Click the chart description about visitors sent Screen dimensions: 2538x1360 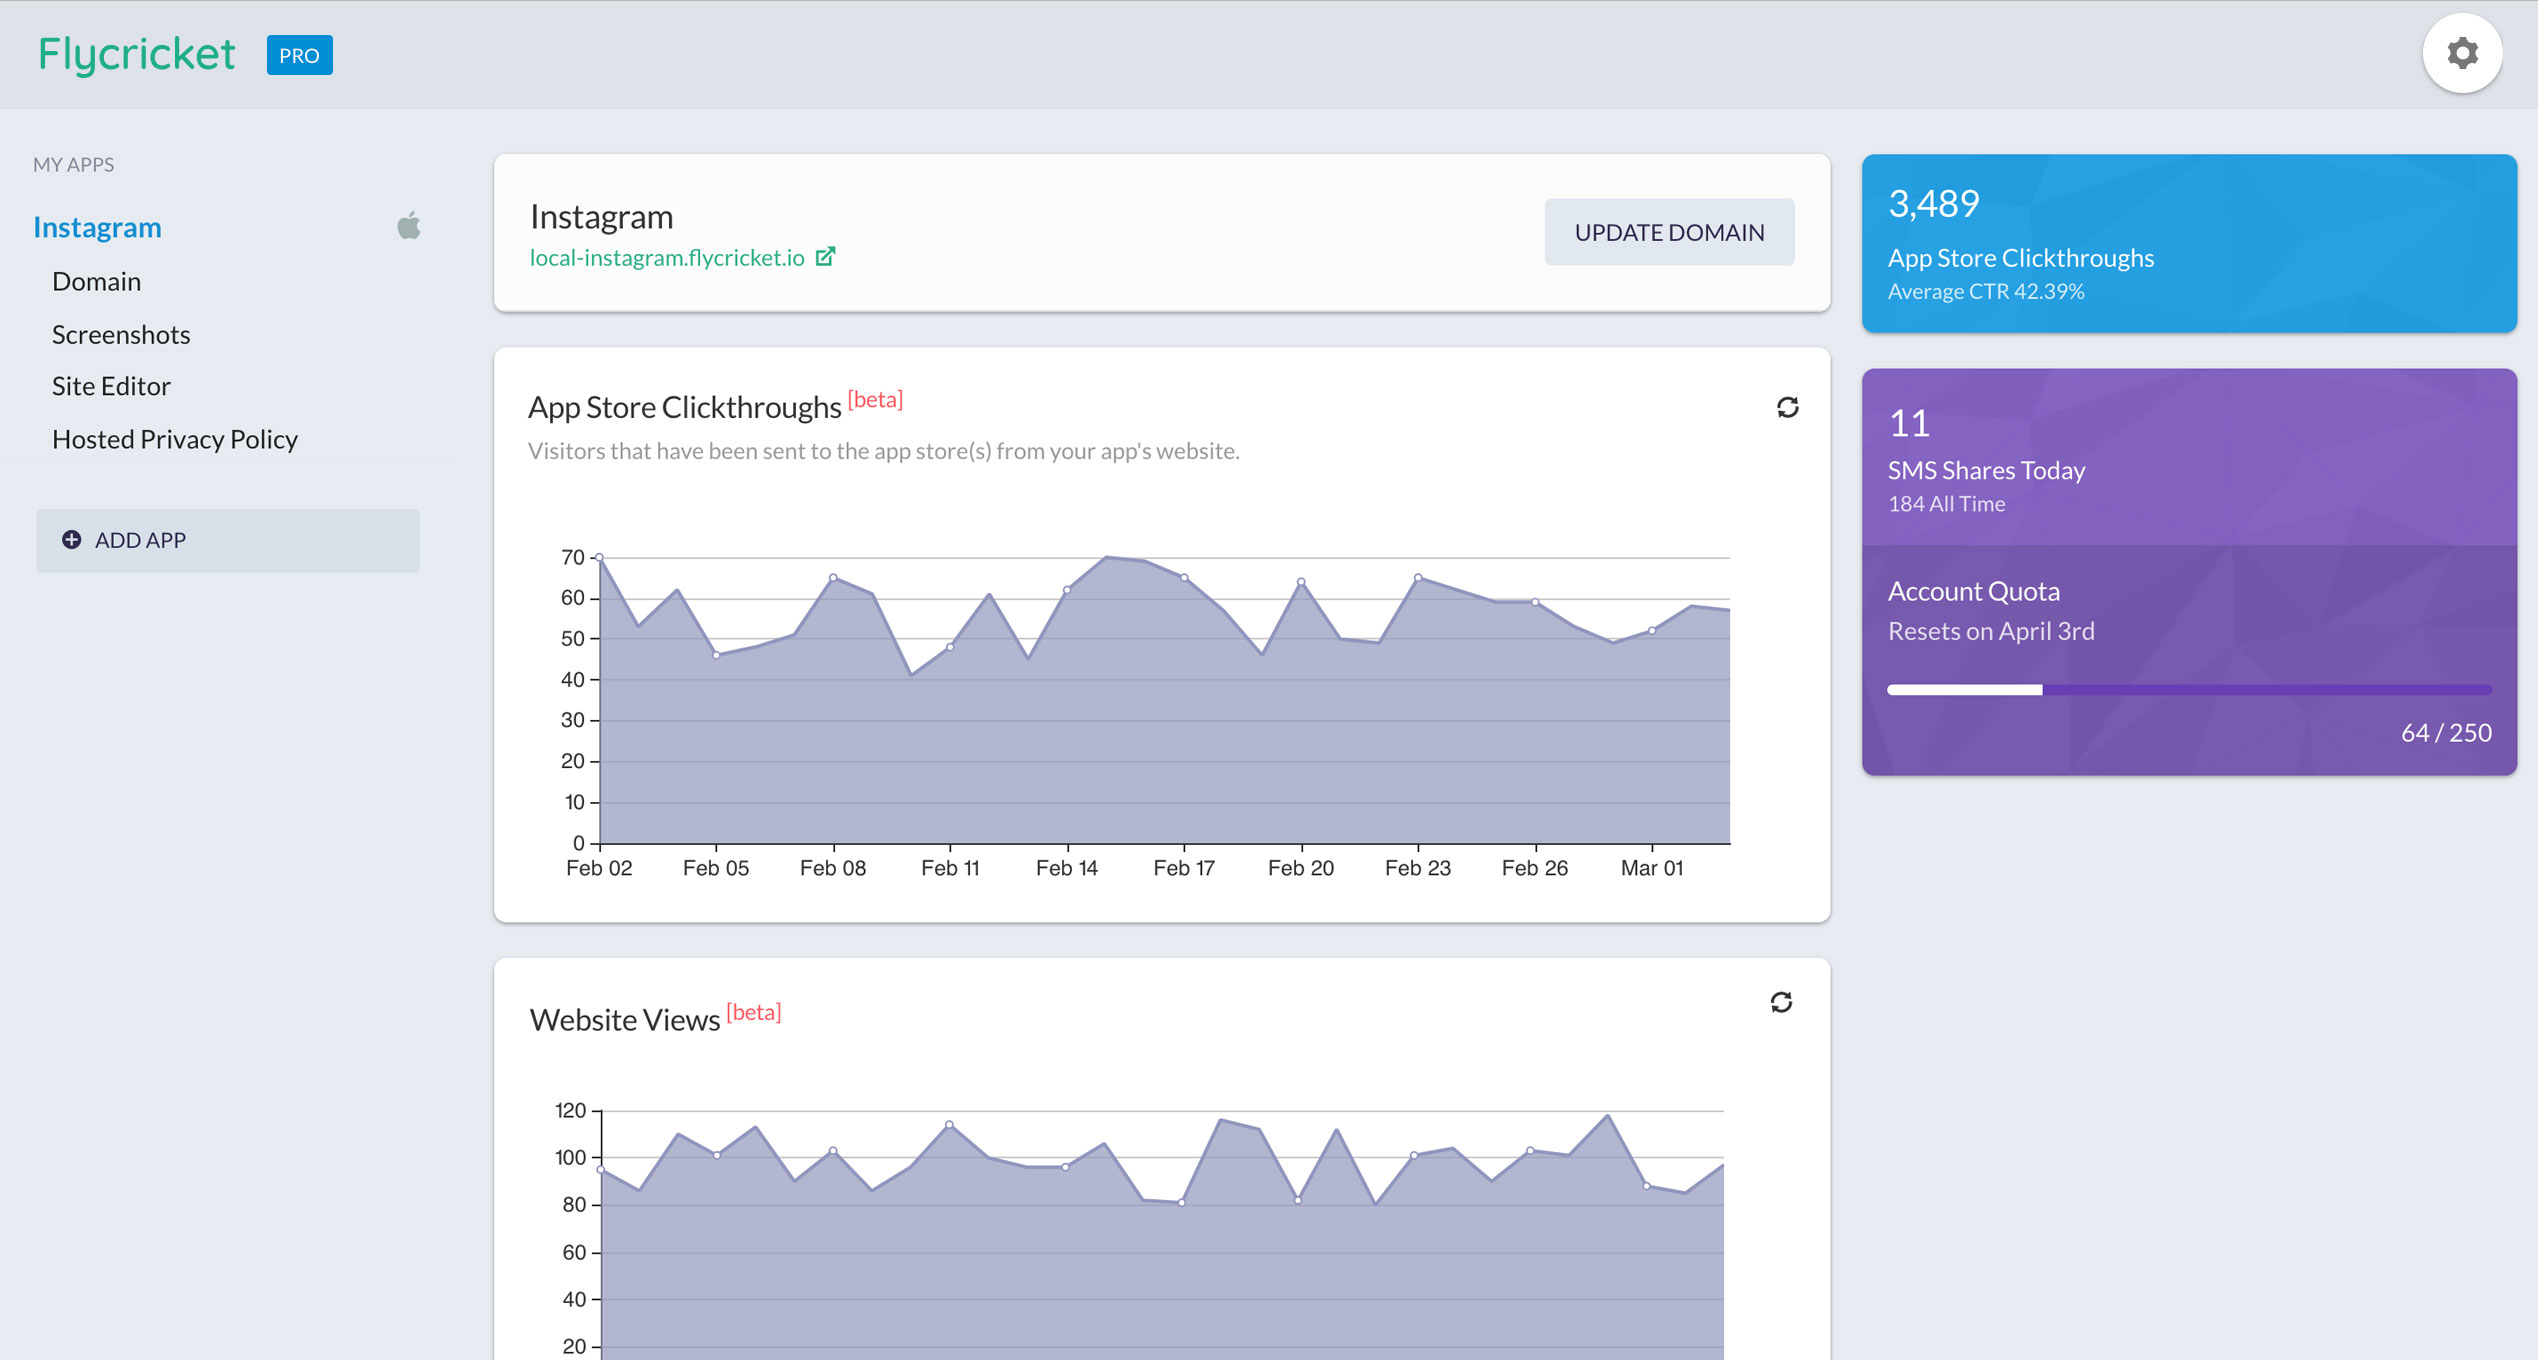883,451
